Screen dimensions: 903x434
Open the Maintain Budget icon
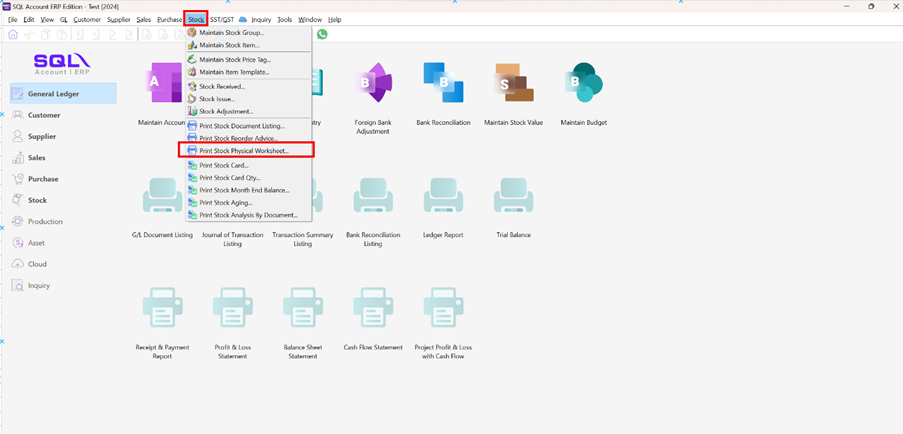tap(583, 86)
